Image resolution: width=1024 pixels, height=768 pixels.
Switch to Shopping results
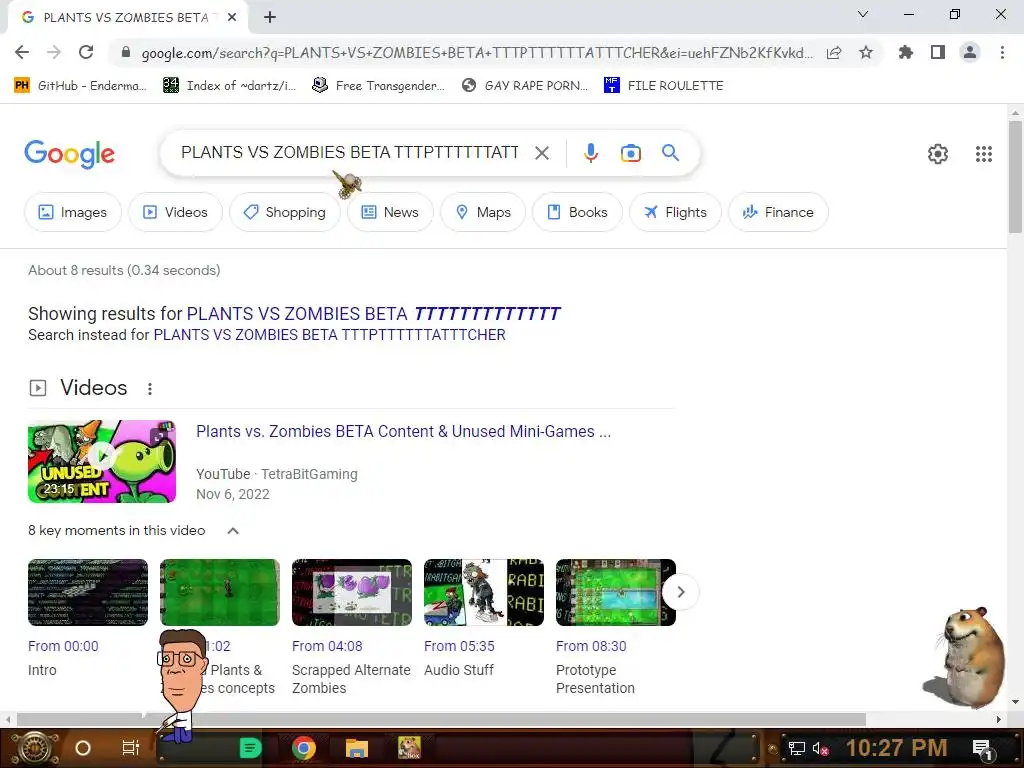click(285, 212)
